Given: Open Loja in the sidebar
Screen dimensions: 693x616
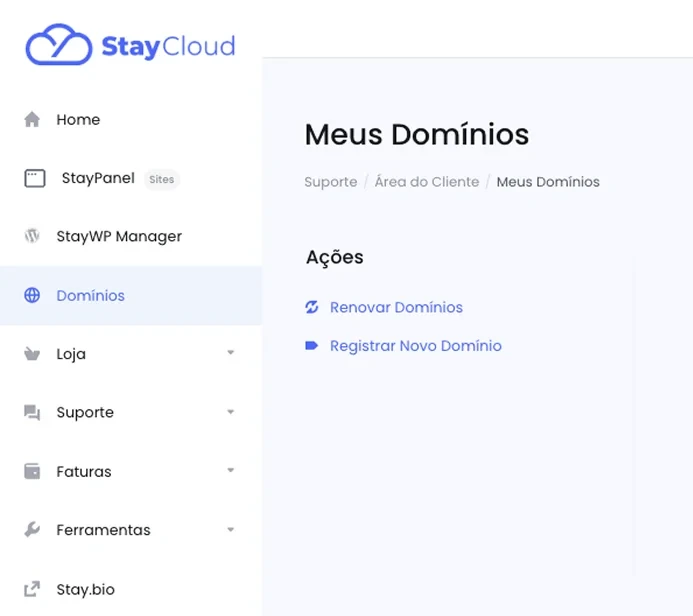Looking at the screenshot, I should pyautogui.click(x=71, y=354).
